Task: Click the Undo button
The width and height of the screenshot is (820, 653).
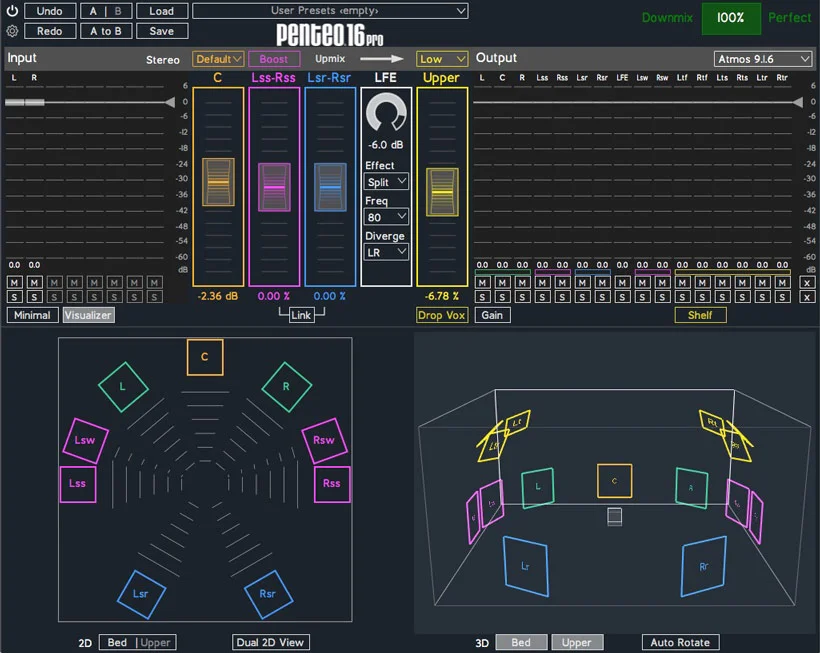Action: click(50, 11)
